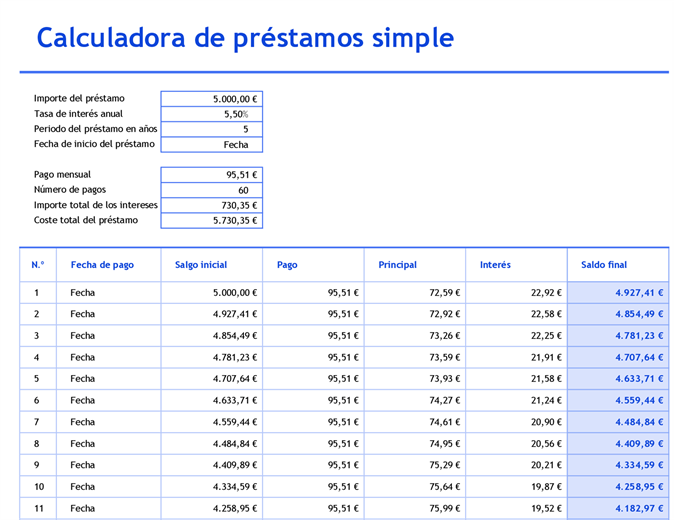Click the 'Calculadora de préstamos simple' title
This screenshot has height=520, width=675.
245,38
